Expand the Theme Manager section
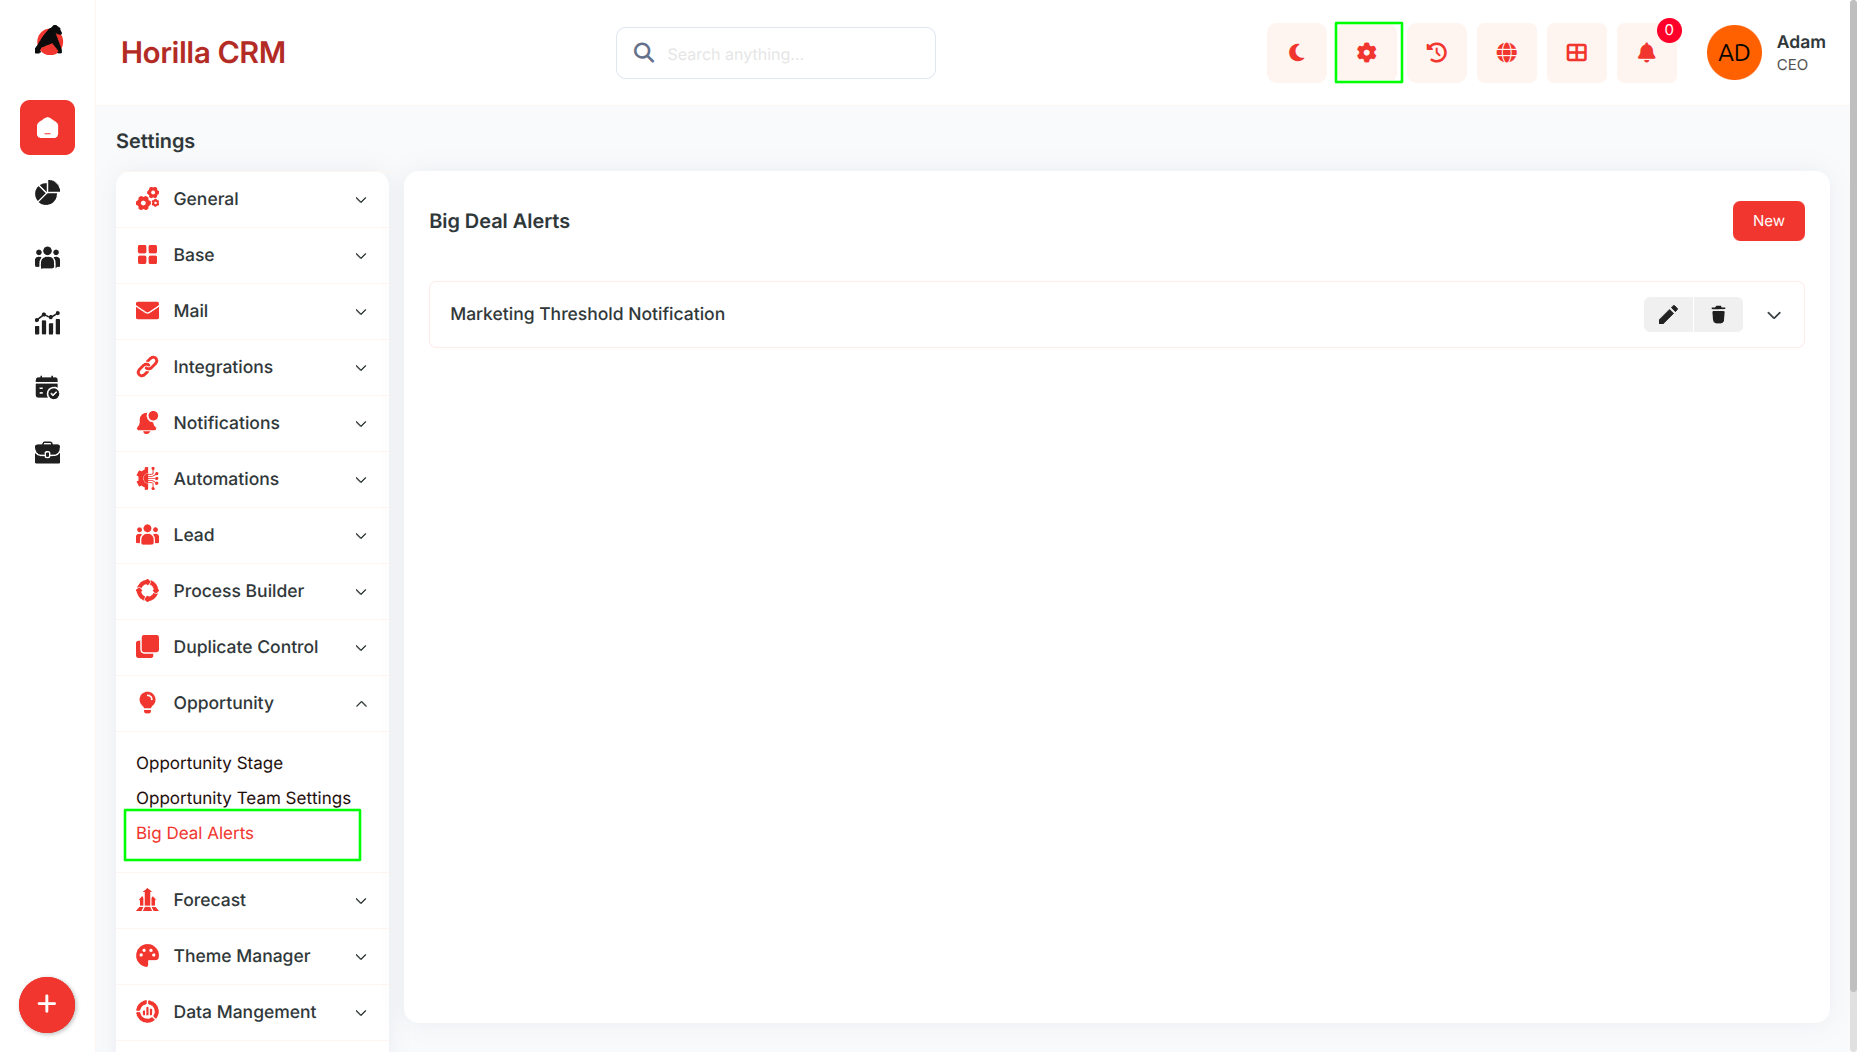Viewport: 1857px width, 1052px height. point(252,956)
